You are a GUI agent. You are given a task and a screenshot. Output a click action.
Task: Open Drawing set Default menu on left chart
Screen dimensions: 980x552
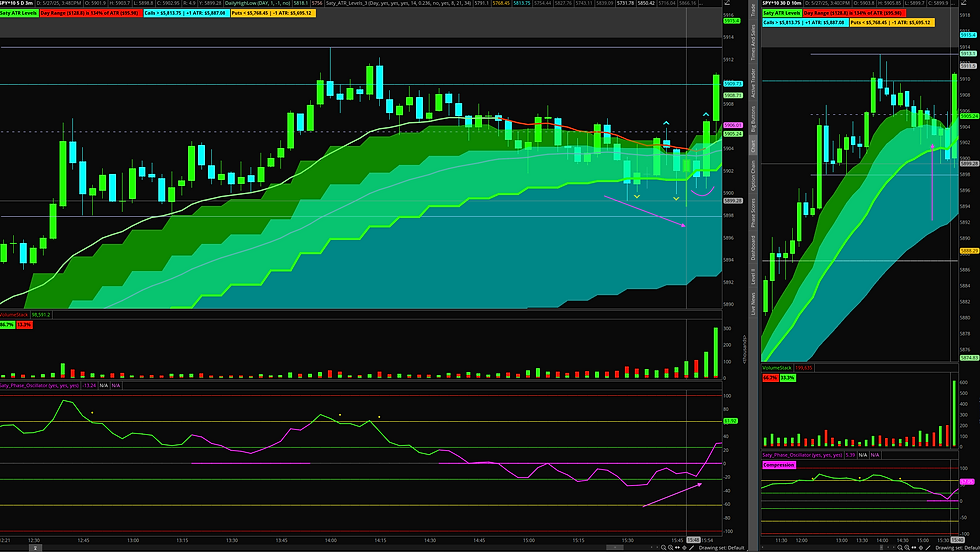point(721,548)
